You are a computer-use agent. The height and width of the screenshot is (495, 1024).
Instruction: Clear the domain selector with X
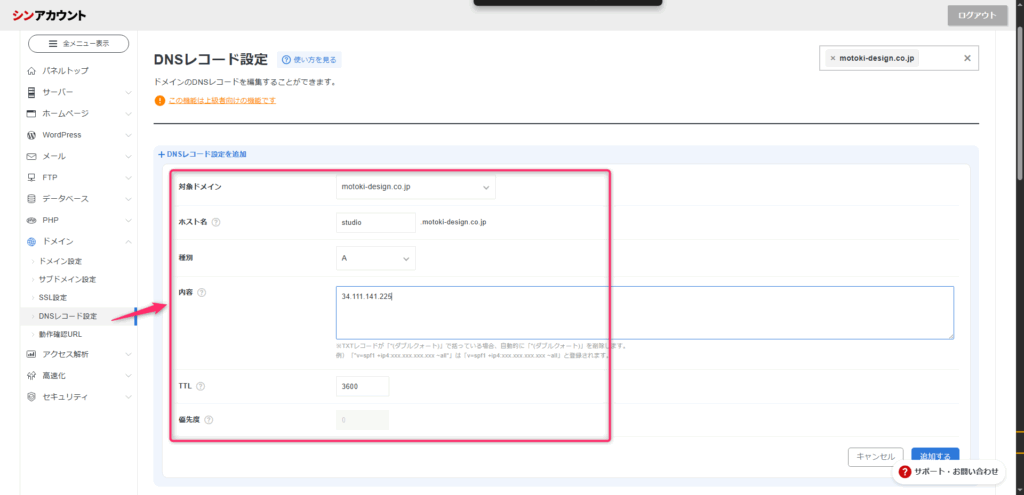click(x=967, y=58)
